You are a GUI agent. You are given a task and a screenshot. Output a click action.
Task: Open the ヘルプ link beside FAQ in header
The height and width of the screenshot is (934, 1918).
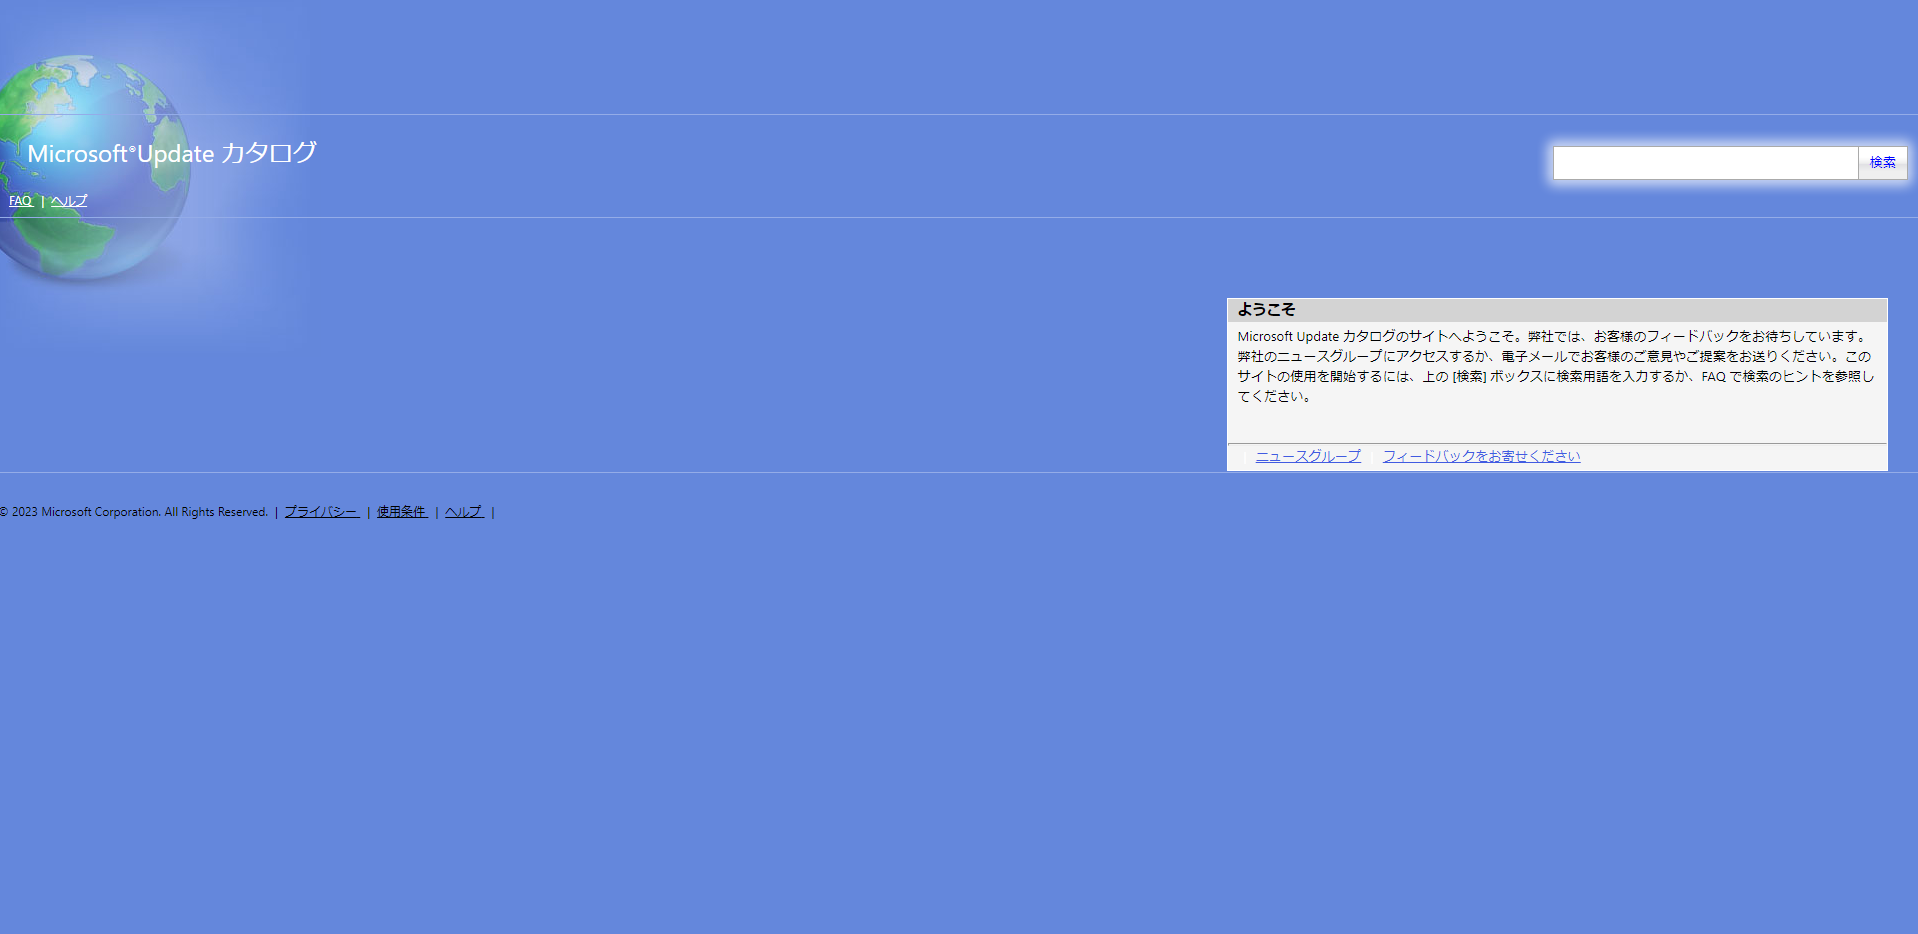(x=69, y=201)
